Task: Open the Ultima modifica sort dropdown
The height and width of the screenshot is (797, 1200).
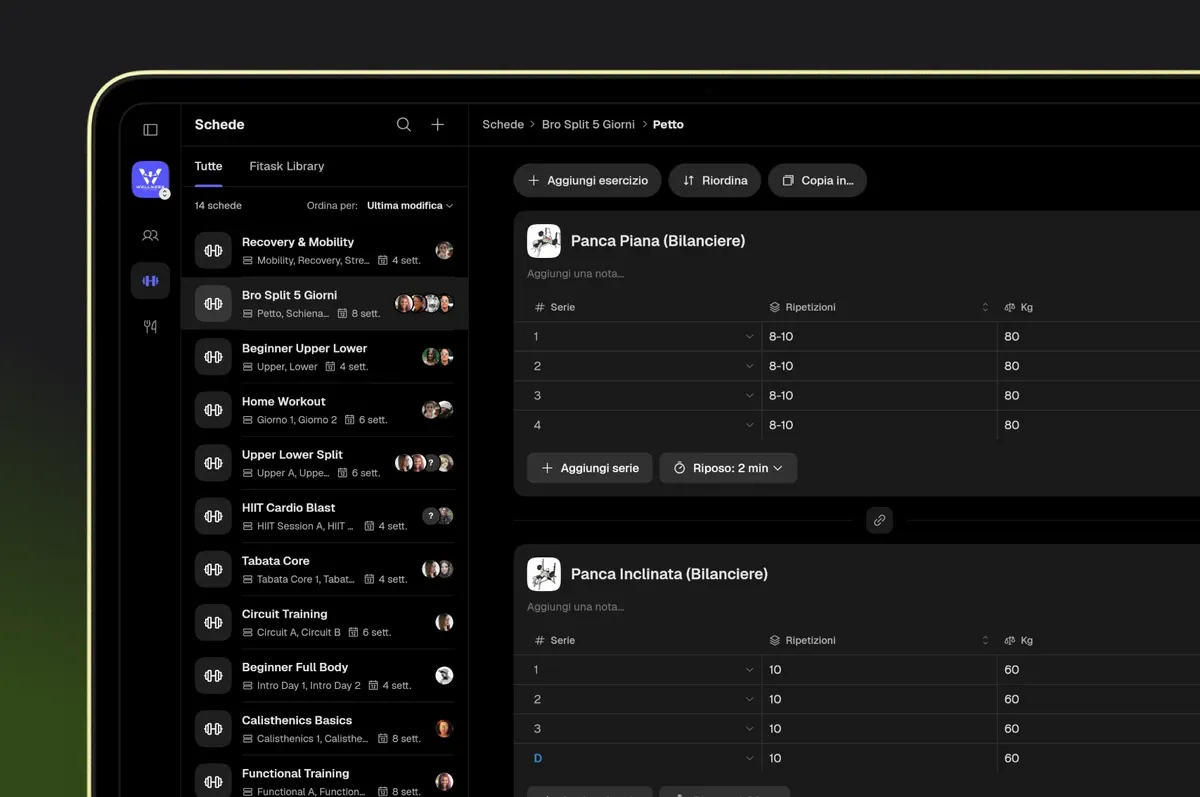Action: tap(410, 205)
